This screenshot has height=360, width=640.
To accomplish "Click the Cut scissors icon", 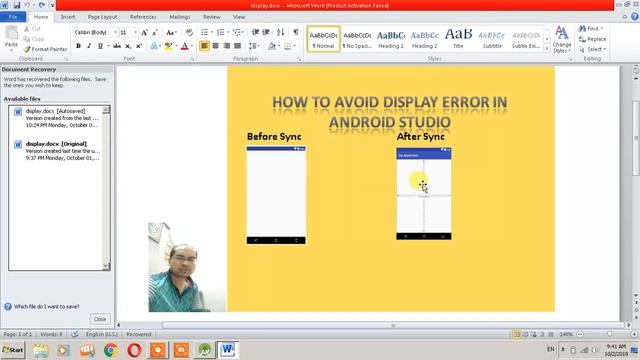I will click(27, 29).
